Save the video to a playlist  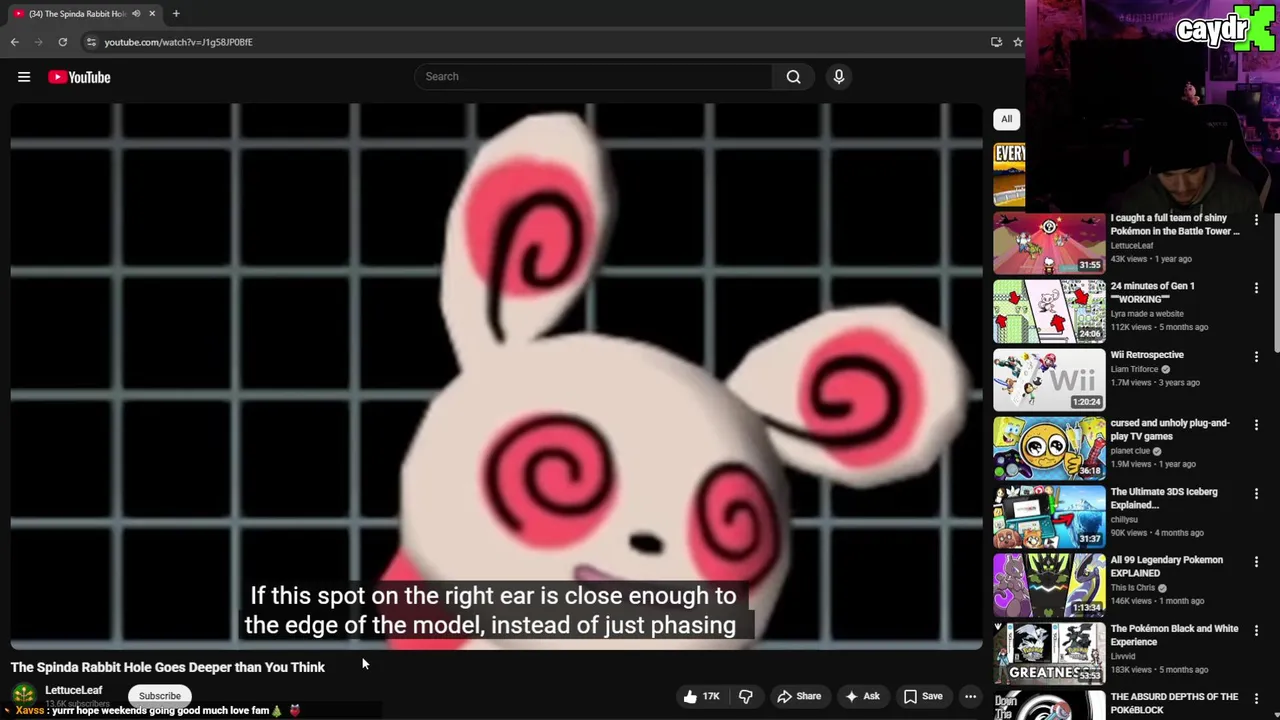coord(923,696)
